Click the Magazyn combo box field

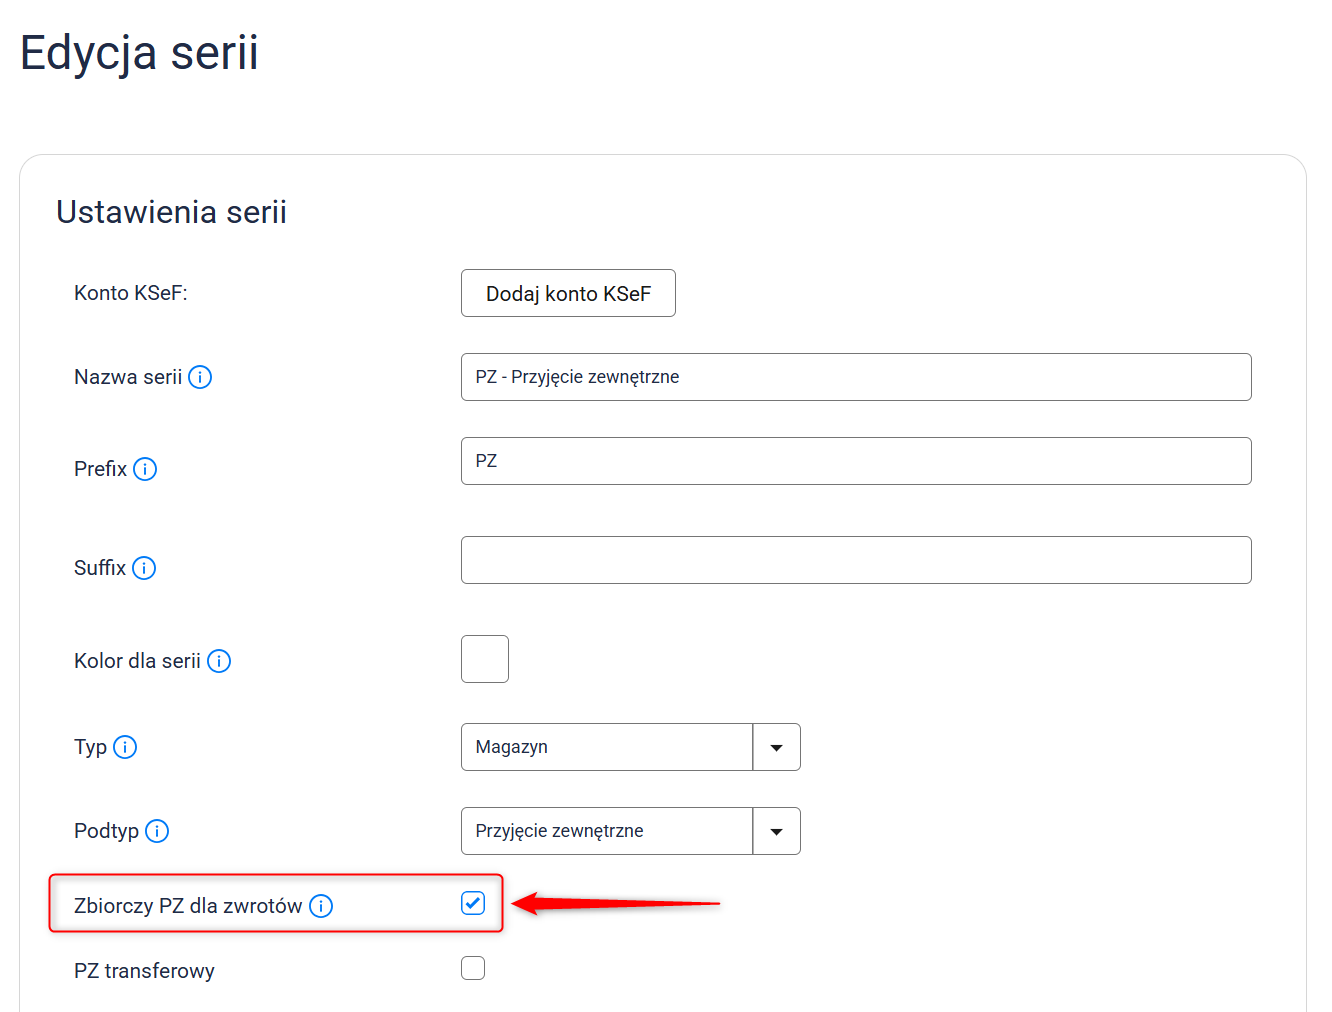coord(606,747)
